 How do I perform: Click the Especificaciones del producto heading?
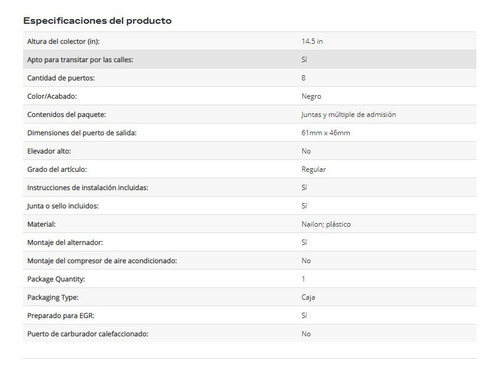(x=97, y=21)
